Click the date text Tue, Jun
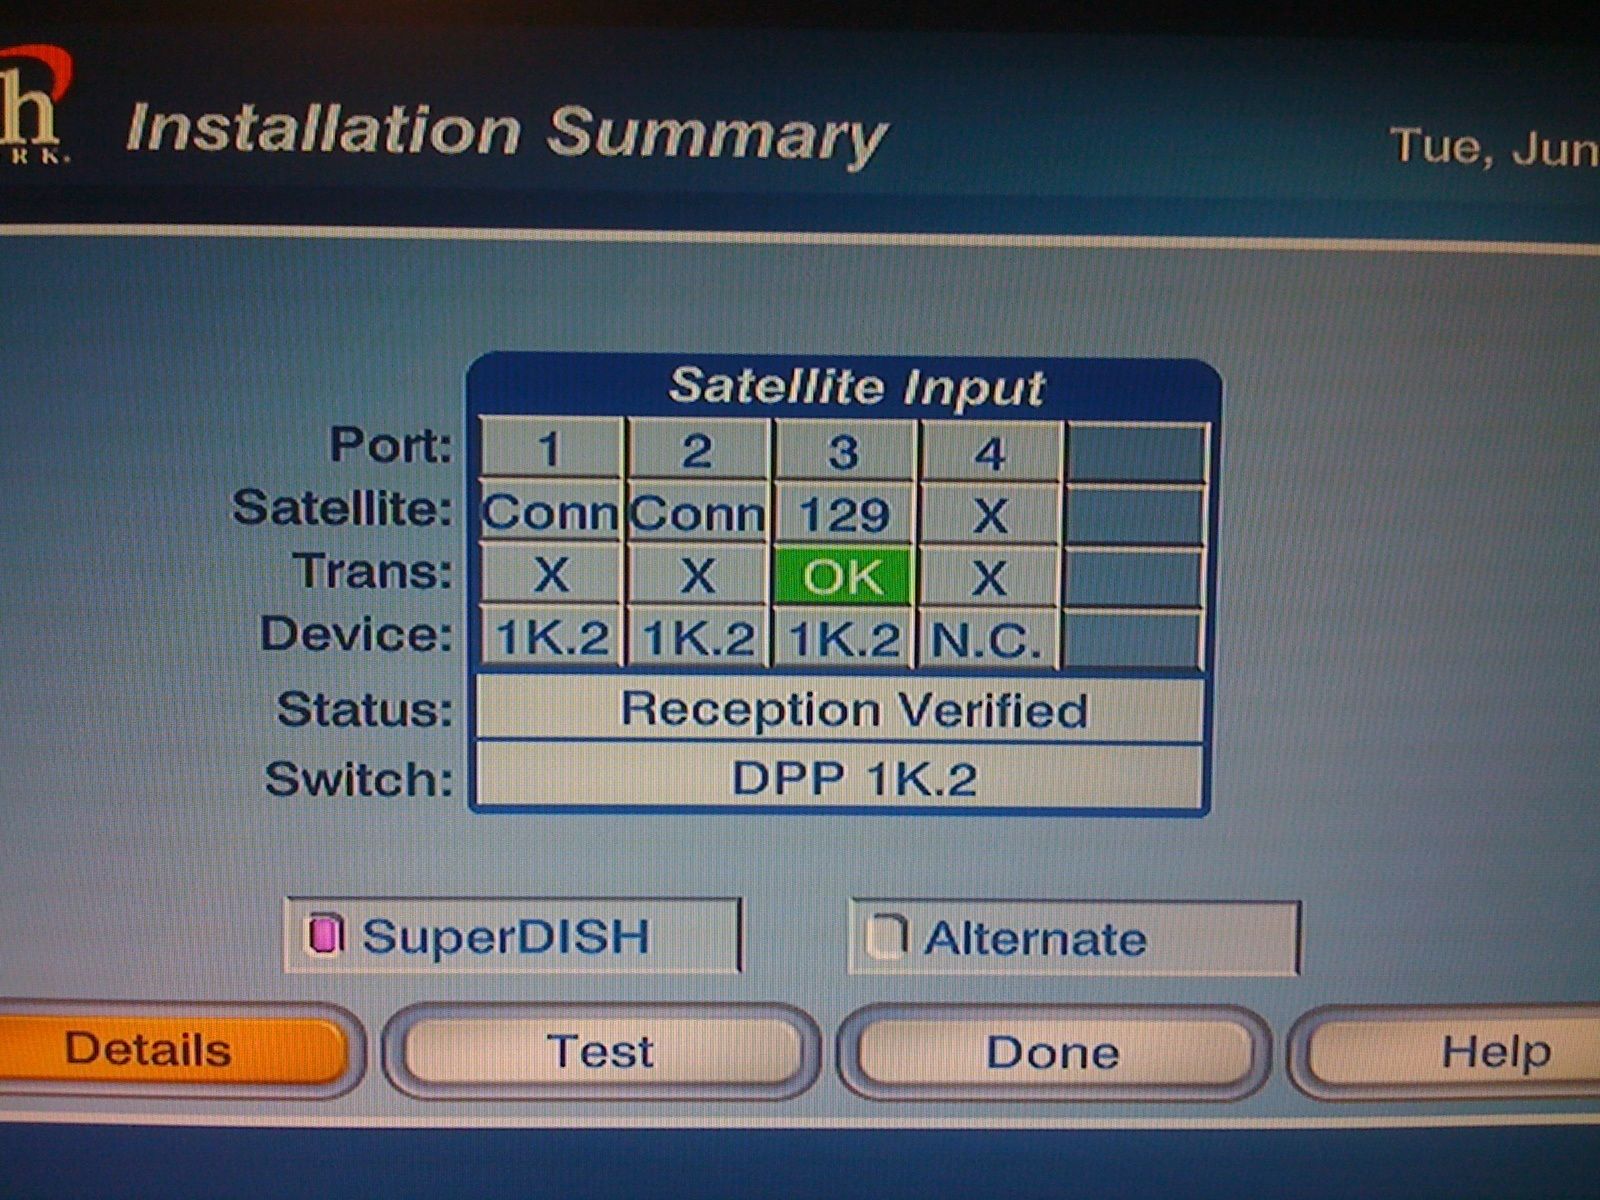This screenshot has height=1200, width=1600. pos(1495,147)
